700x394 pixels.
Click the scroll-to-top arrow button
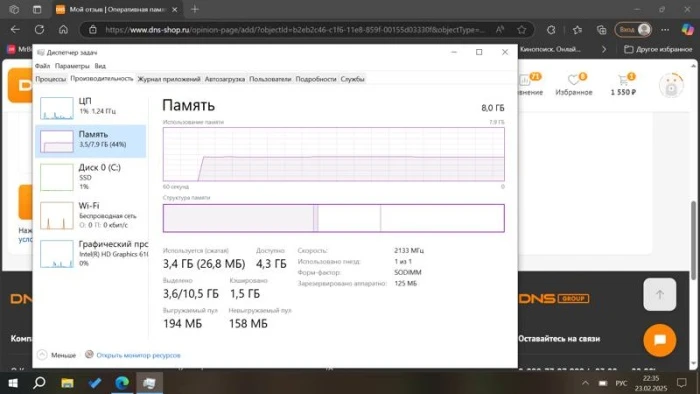tap(659, 294)
